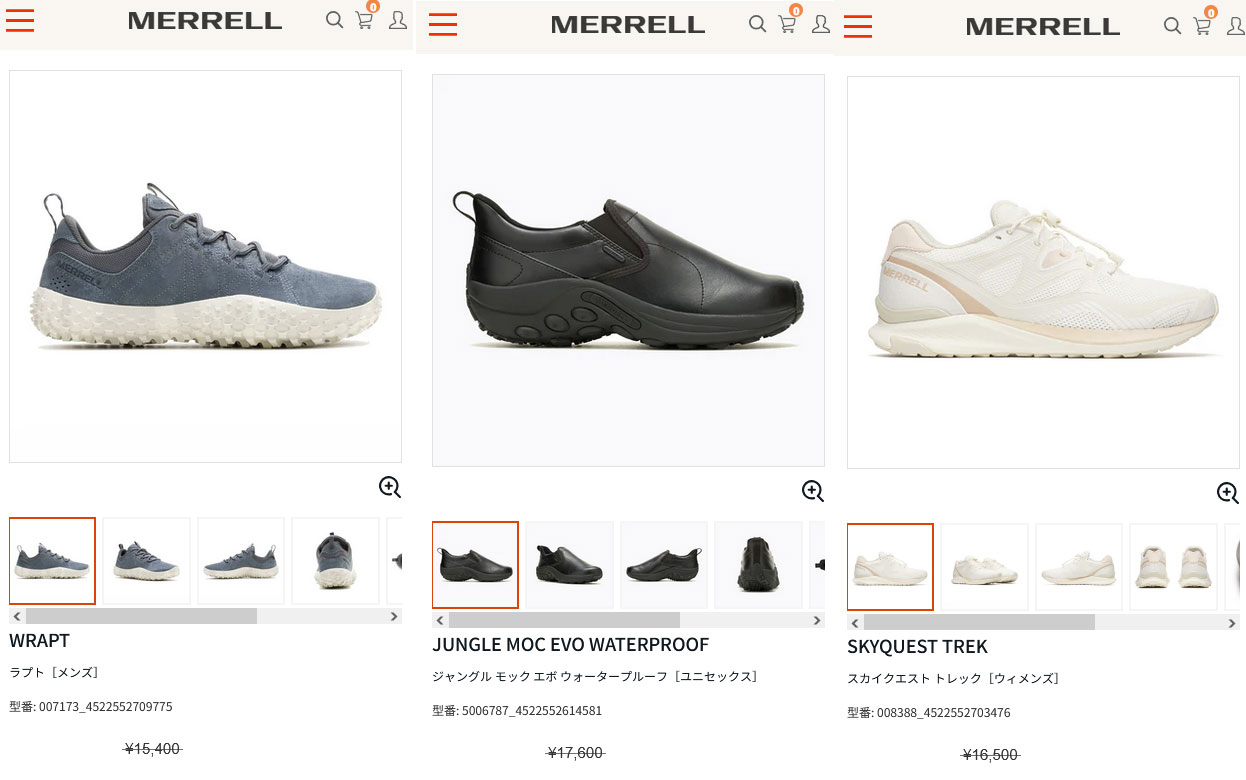This screenshot has height=780, width=1246.
Task: Select third WRAPT thumbnail image
Action: 241,561
